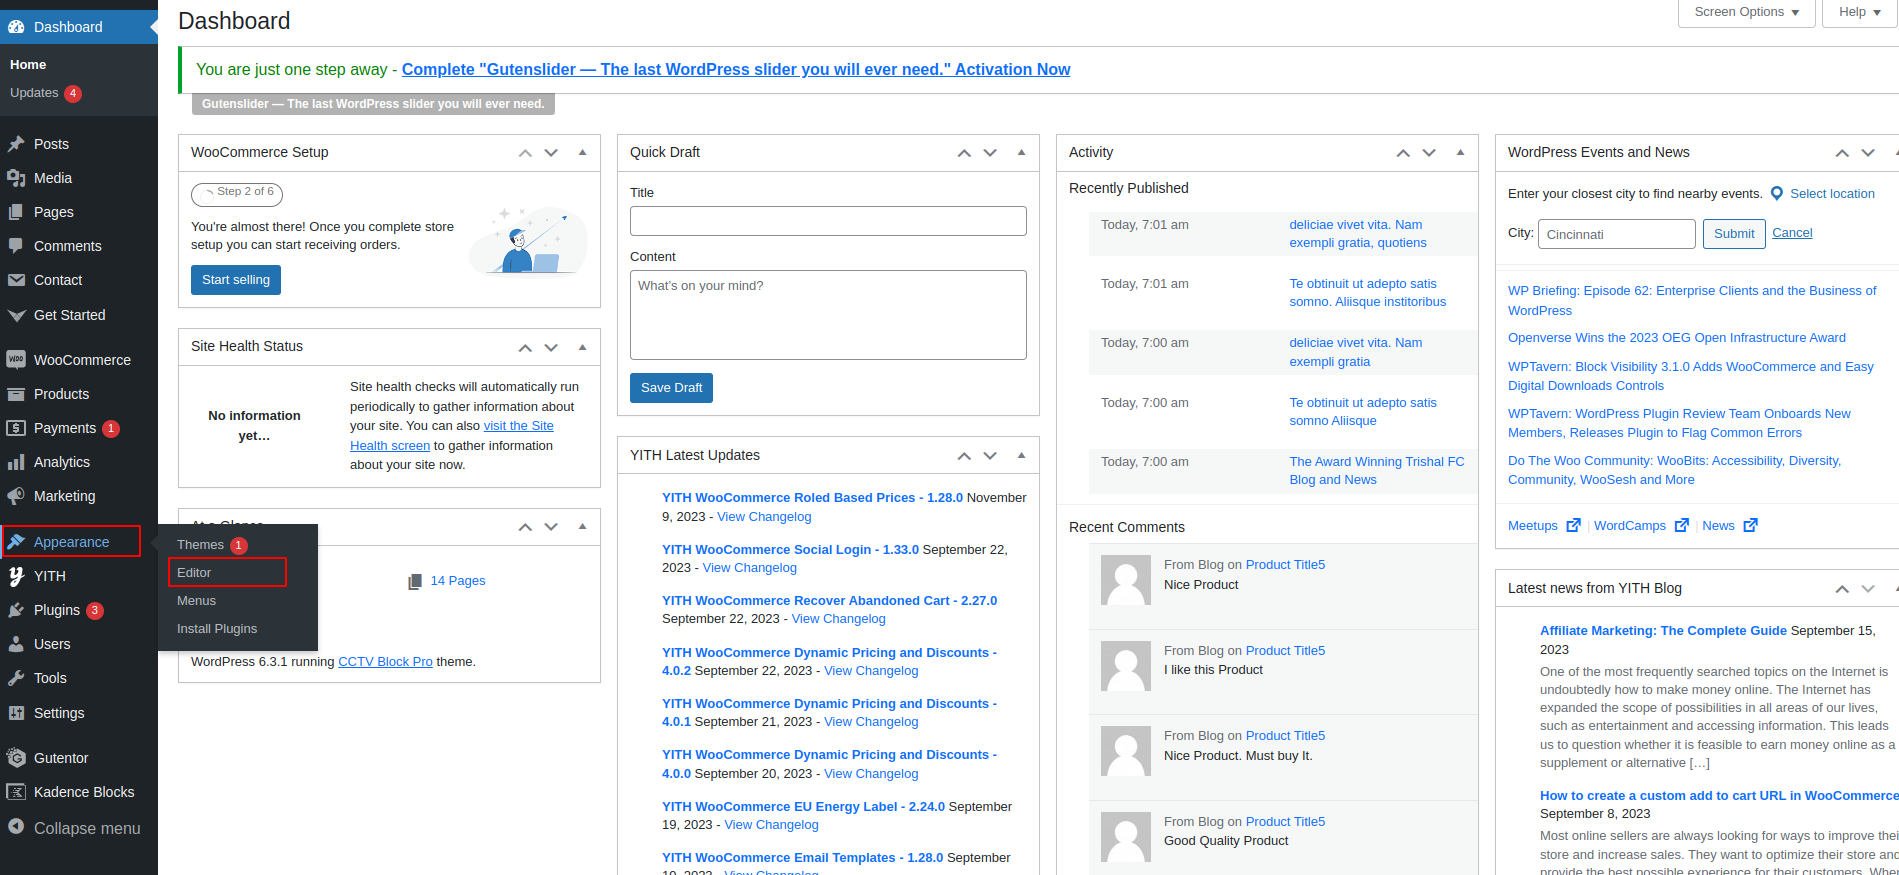
Task: Click the City input field
Action: [x=1617, y=234]
